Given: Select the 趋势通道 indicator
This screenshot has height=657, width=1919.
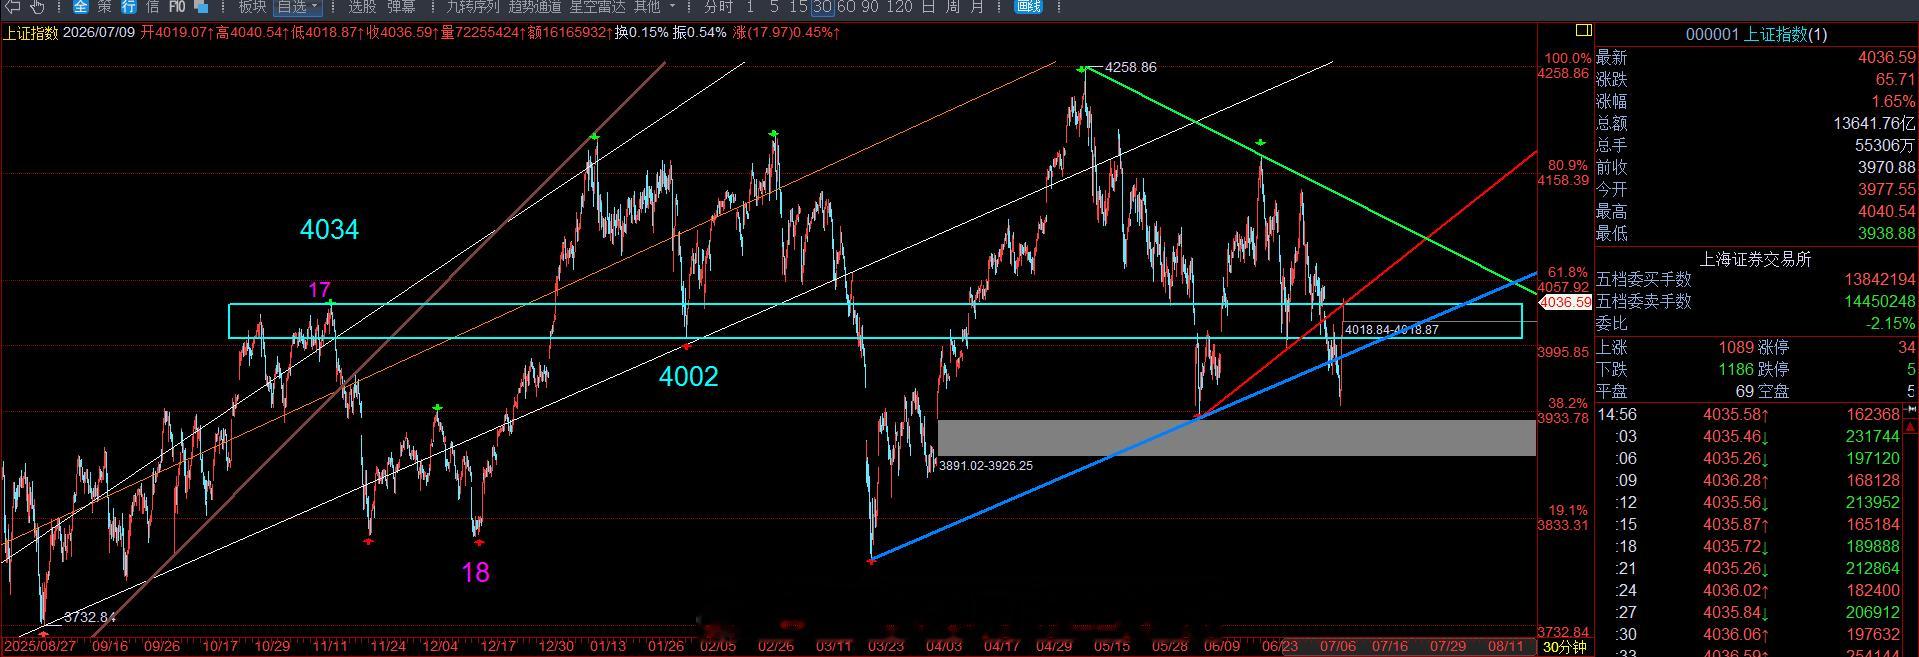Looking at the screenshot, I should point(535,6).
